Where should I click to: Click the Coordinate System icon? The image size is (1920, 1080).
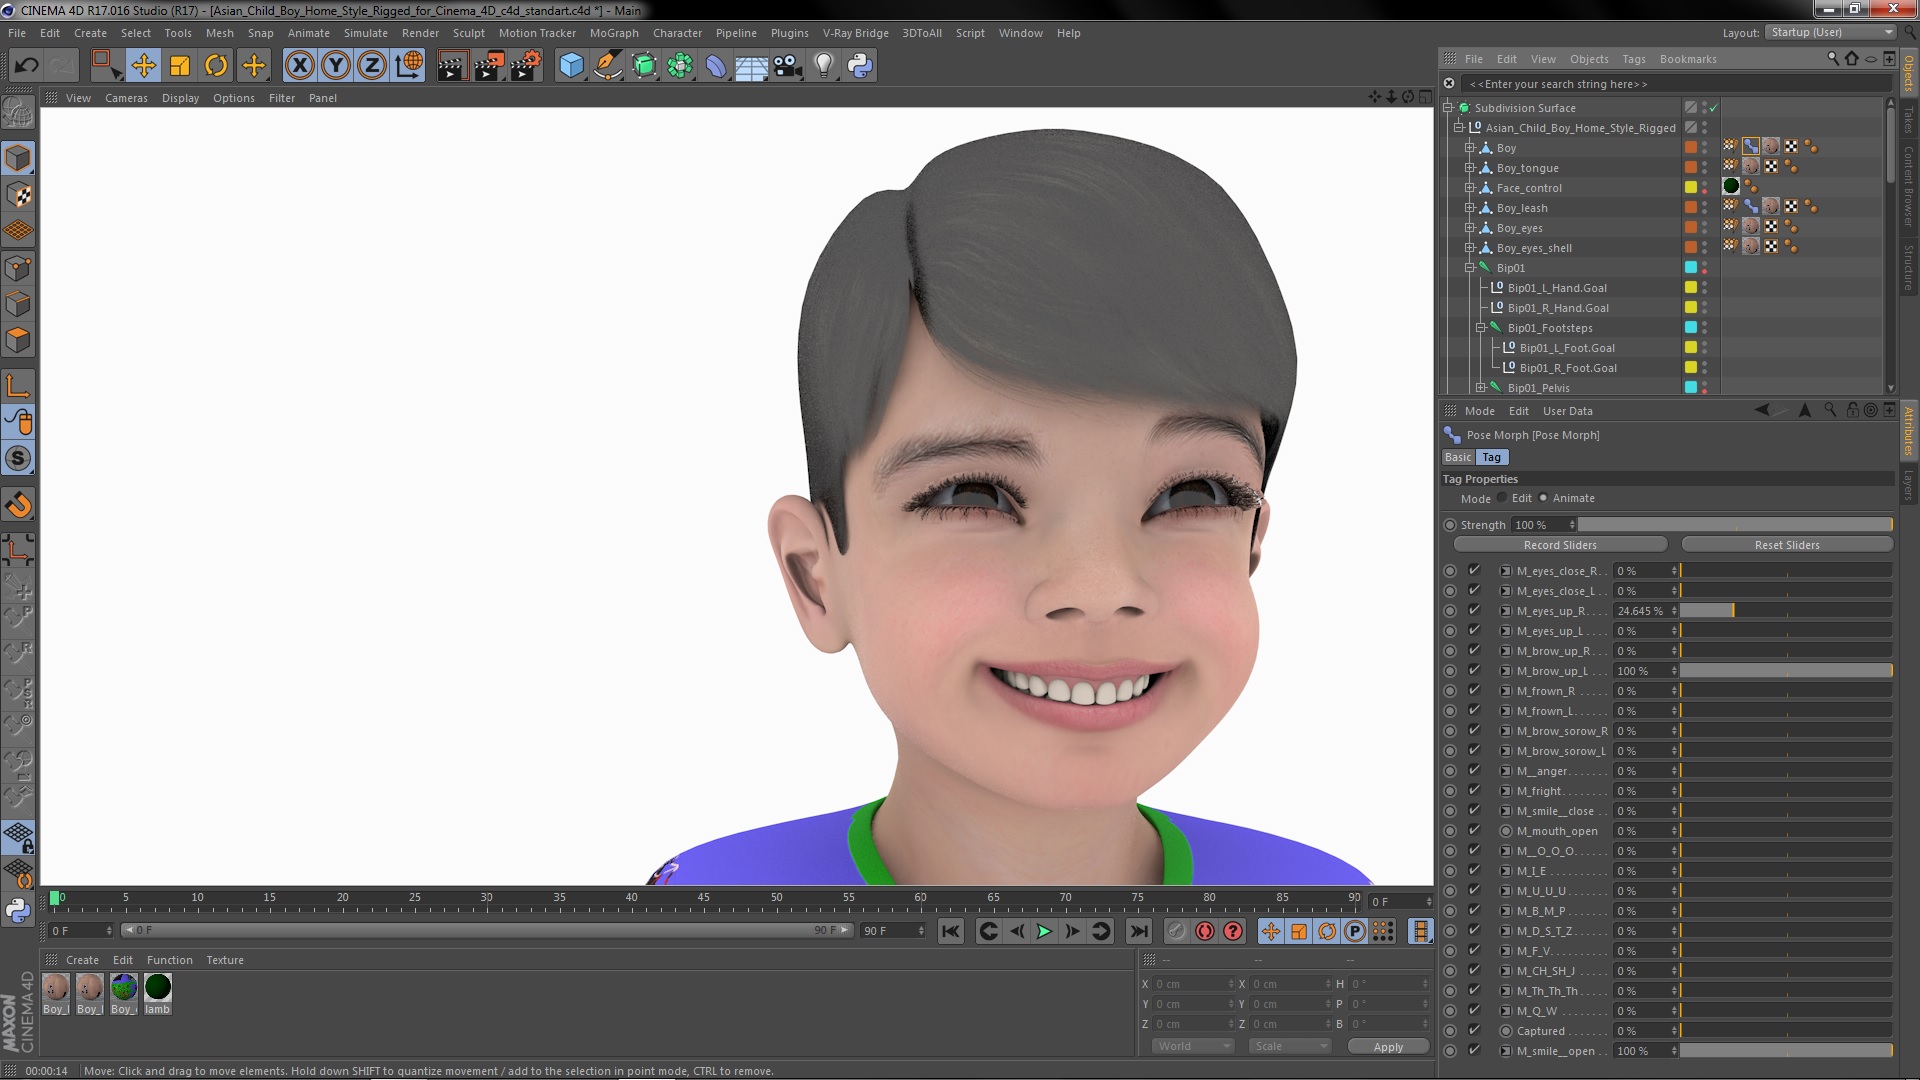click(409, 66)
